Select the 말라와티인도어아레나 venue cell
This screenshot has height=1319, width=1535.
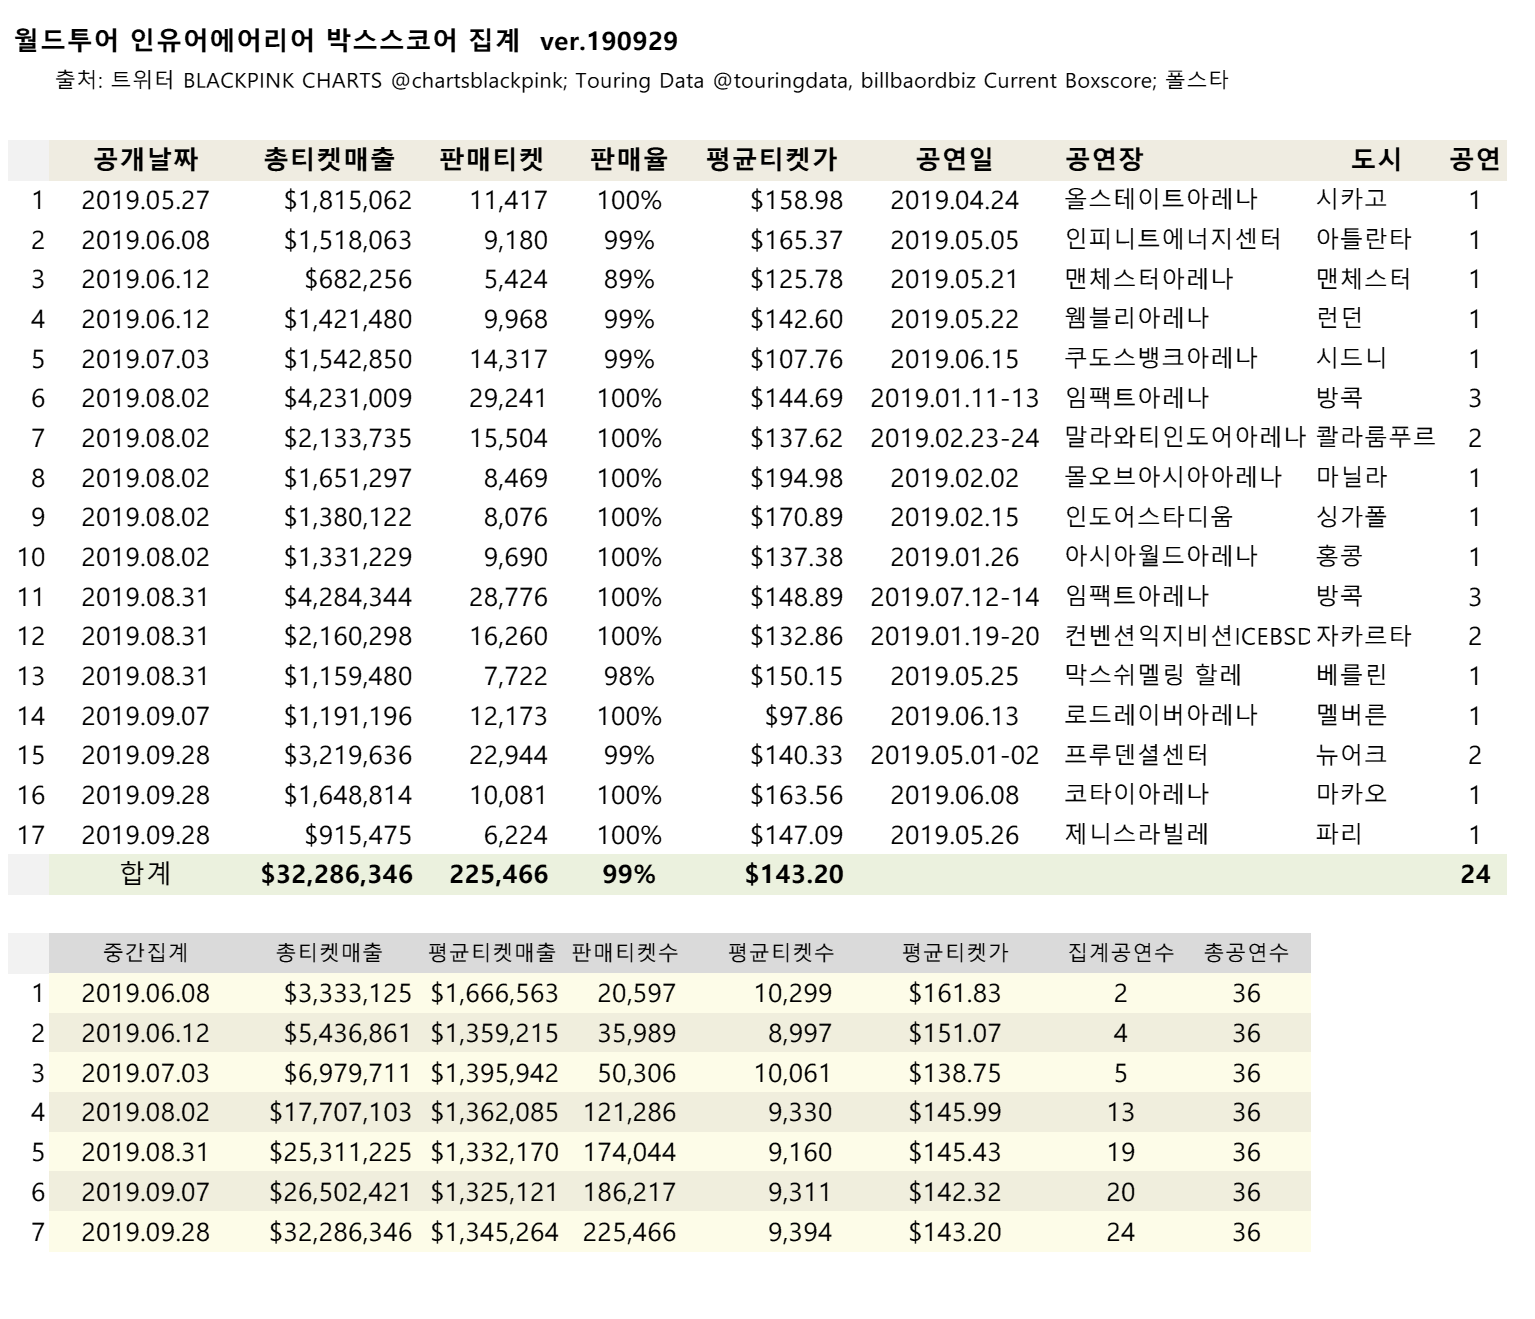1185,437
